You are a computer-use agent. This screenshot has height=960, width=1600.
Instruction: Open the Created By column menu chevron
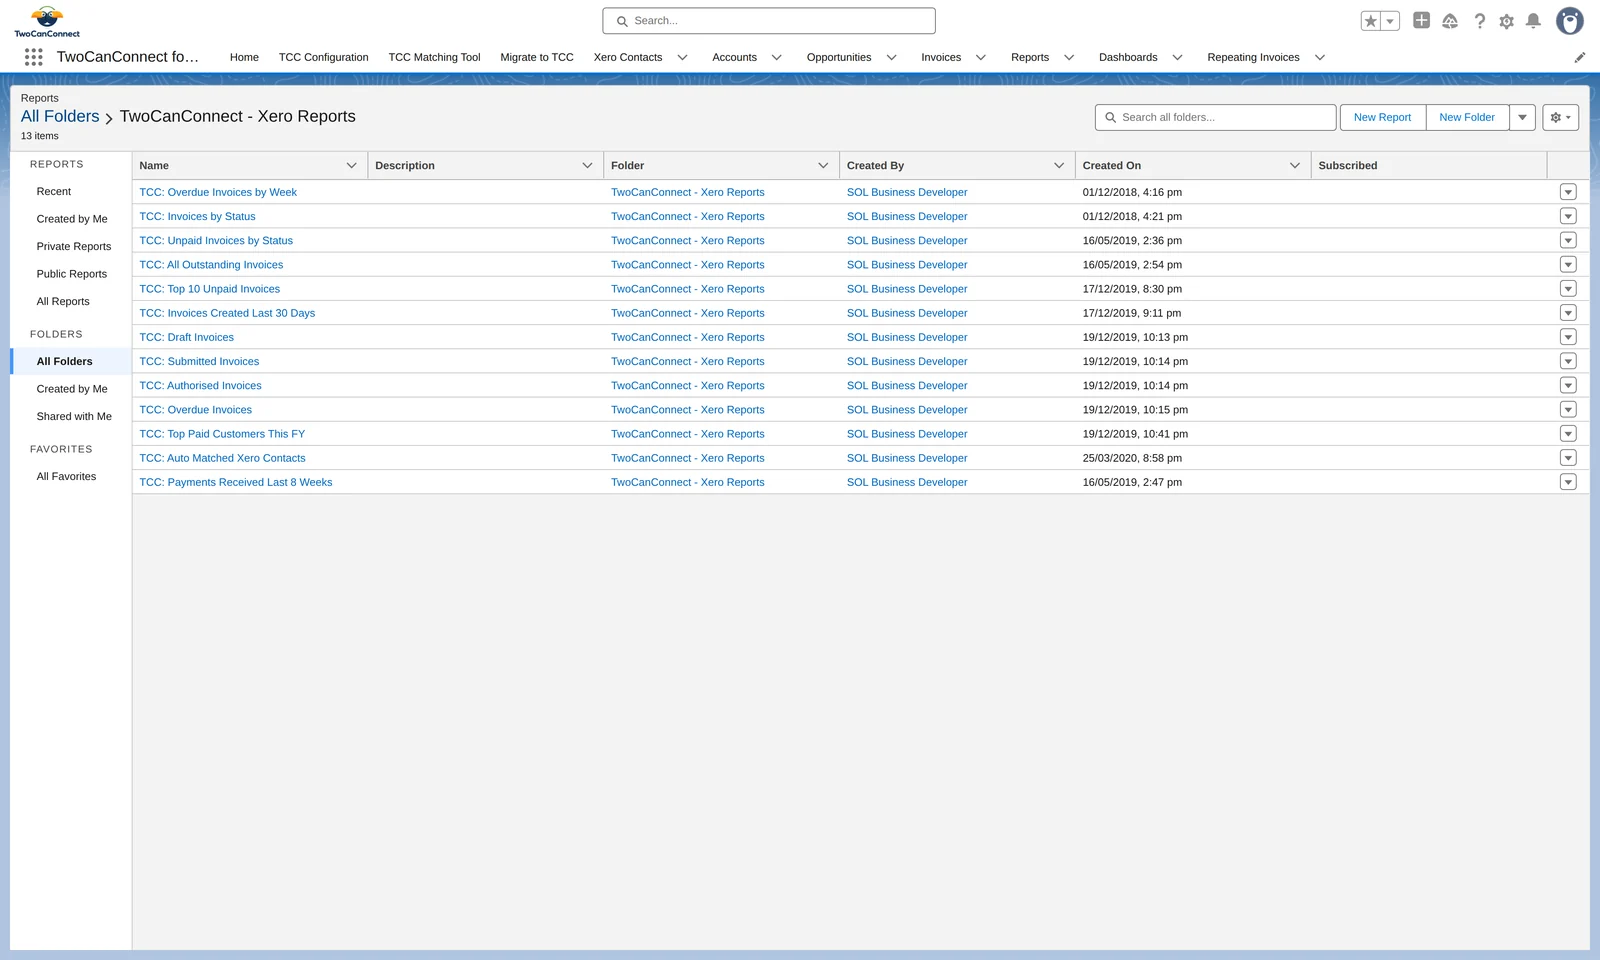(x=1059, y=166)
